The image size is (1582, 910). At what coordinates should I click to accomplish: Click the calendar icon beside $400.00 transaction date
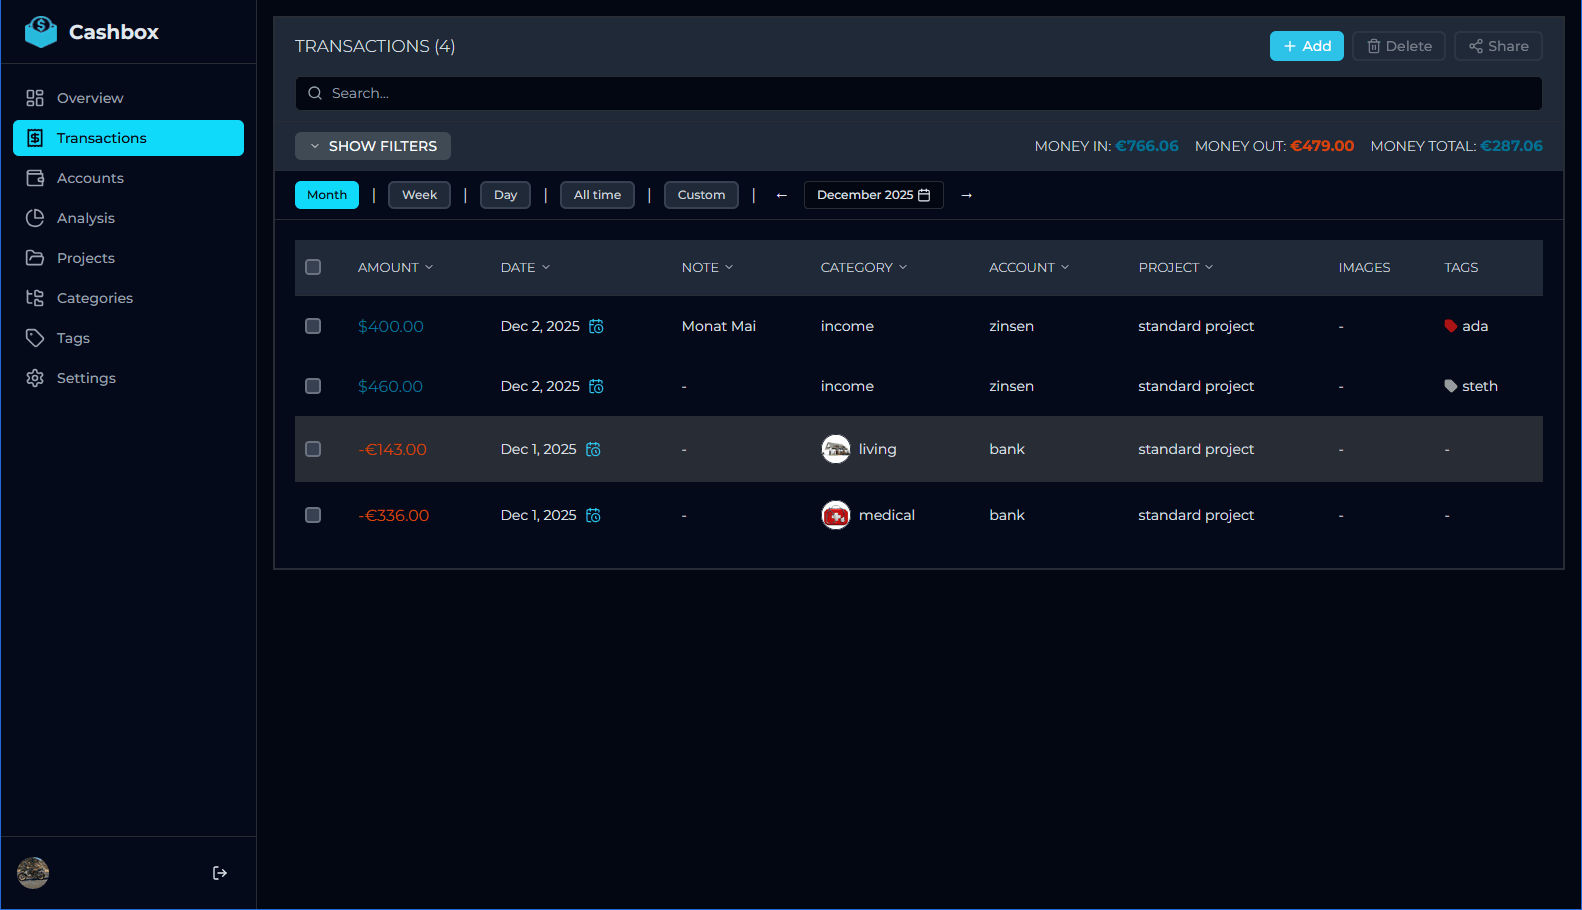coord(596,327)
